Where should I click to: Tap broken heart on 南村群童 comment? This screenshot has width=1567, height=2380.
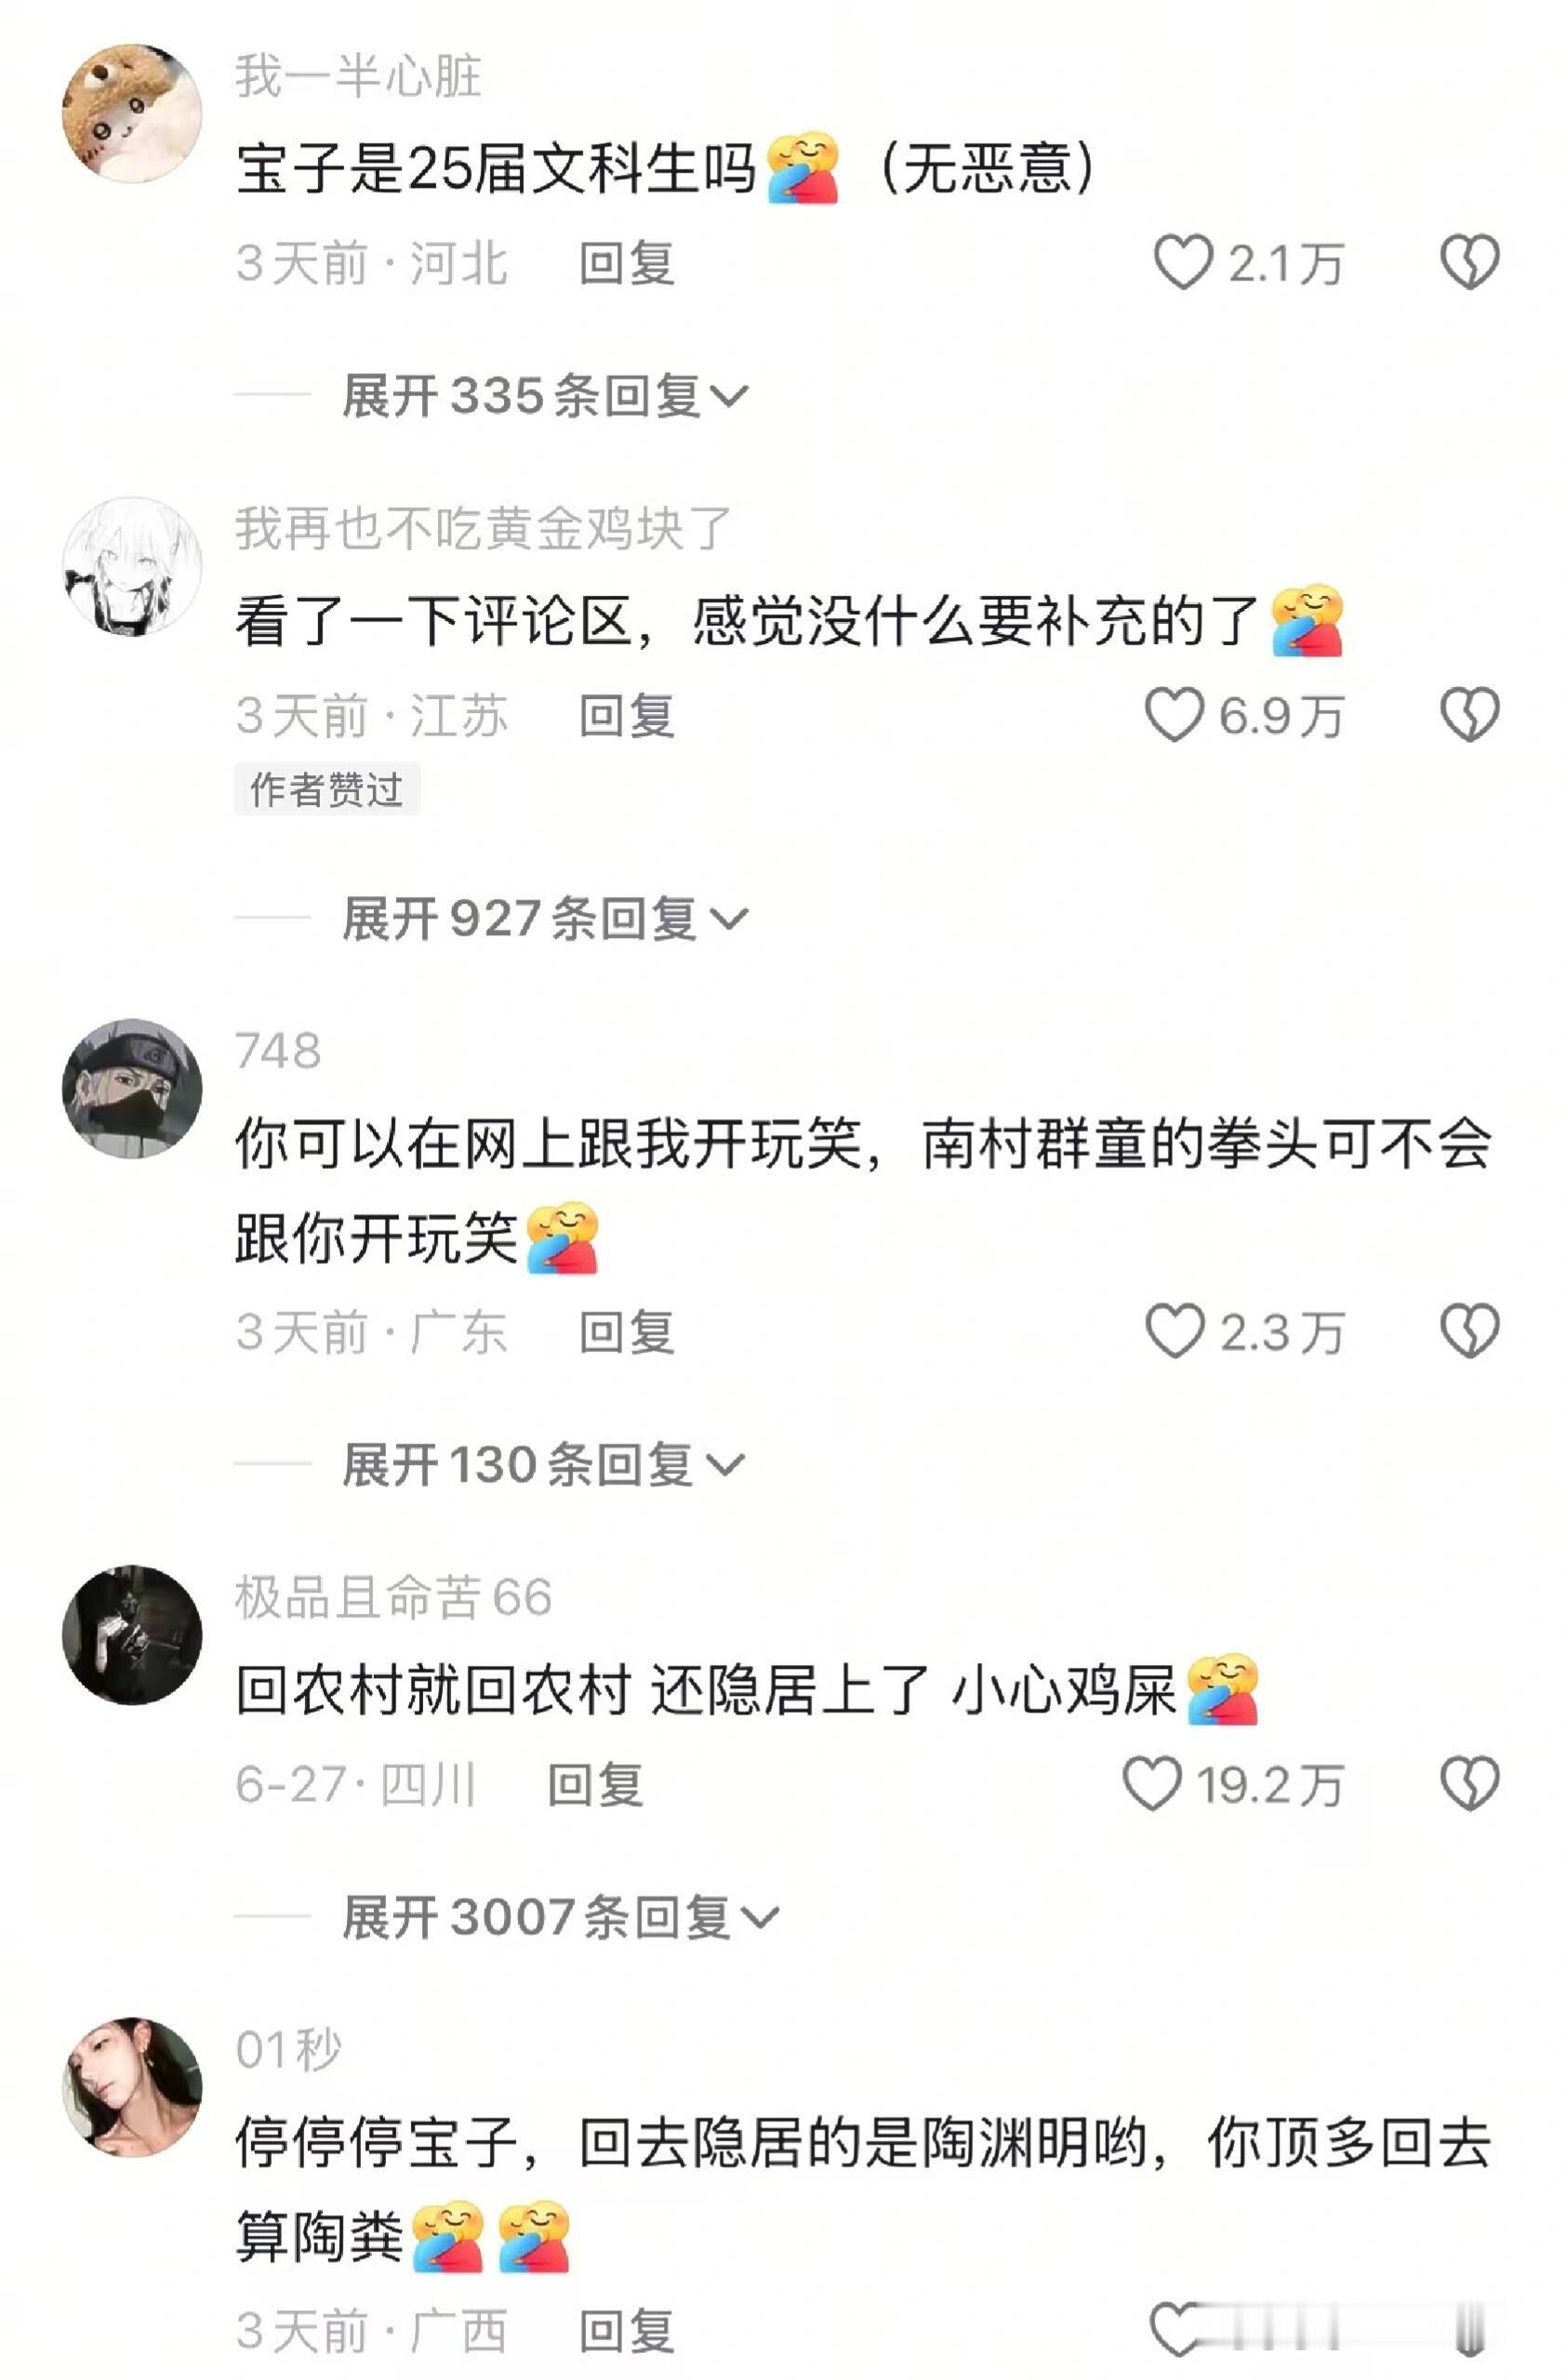click(x=1468, y=1330)
